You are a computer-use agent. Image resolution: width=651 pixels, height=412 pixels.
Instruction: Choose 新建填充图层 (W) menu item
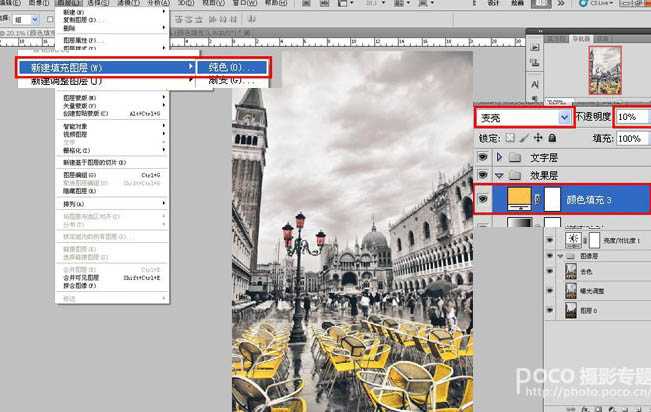click(x=107, y=67)
